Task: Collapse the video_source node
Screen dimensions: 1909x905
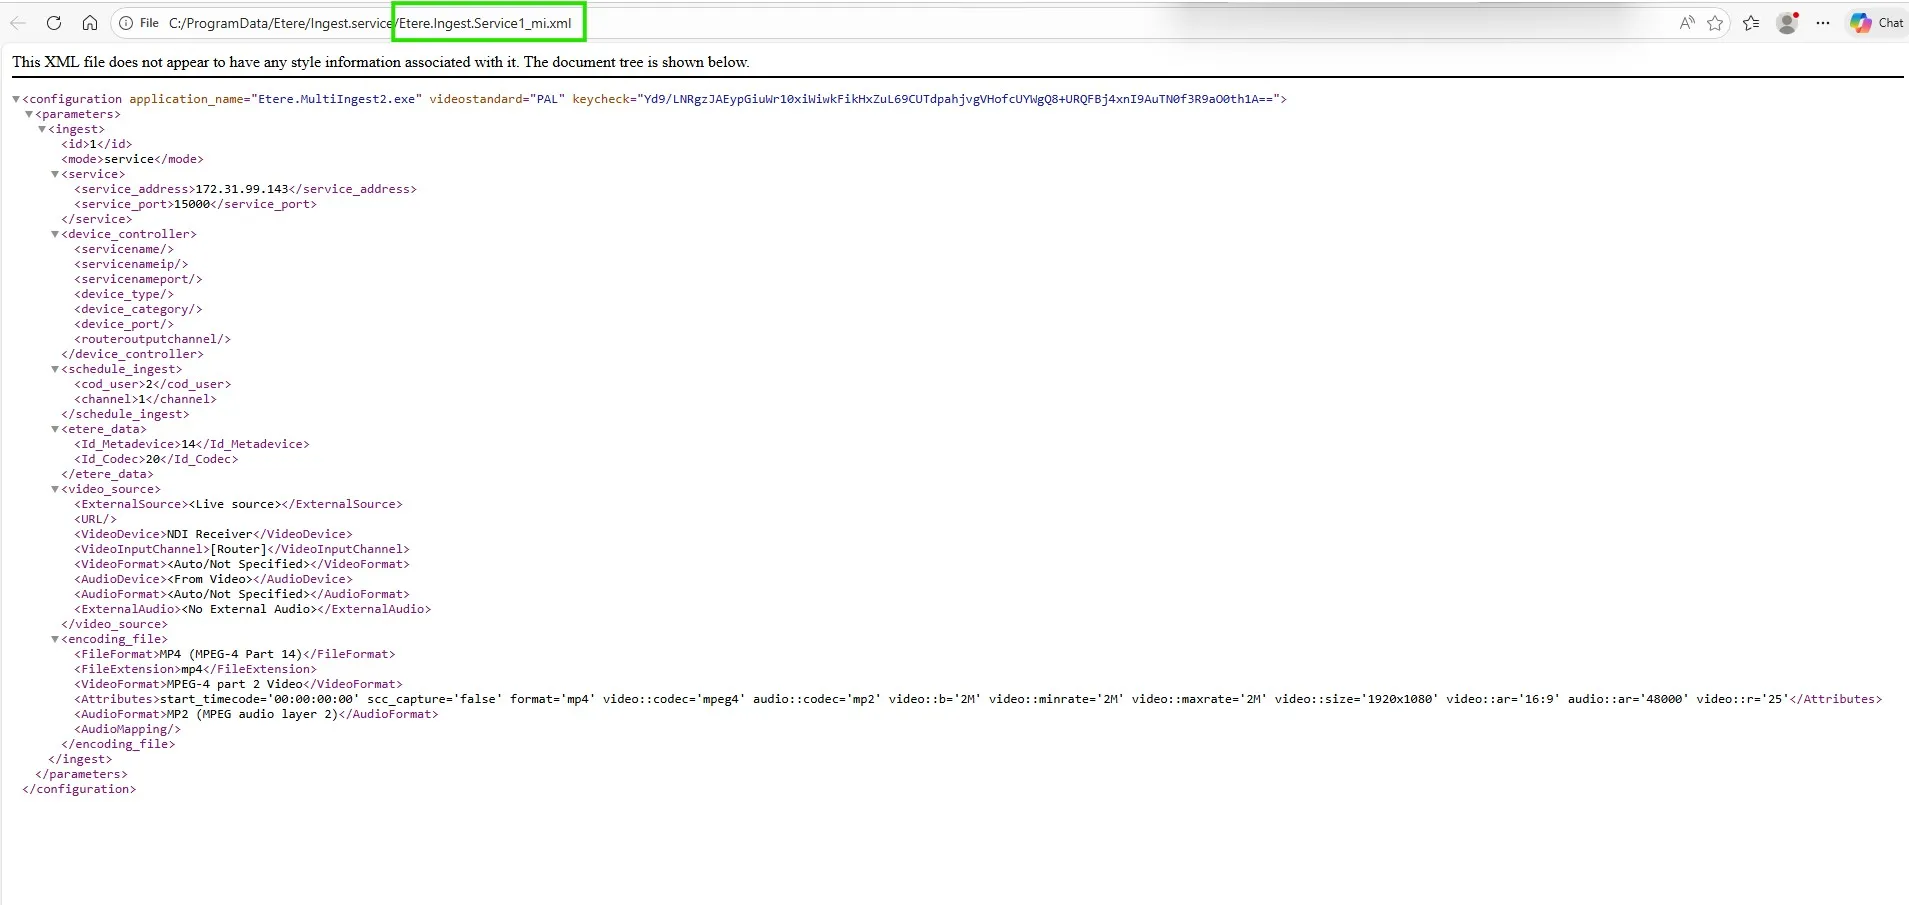Action: [x=55, y=489]
